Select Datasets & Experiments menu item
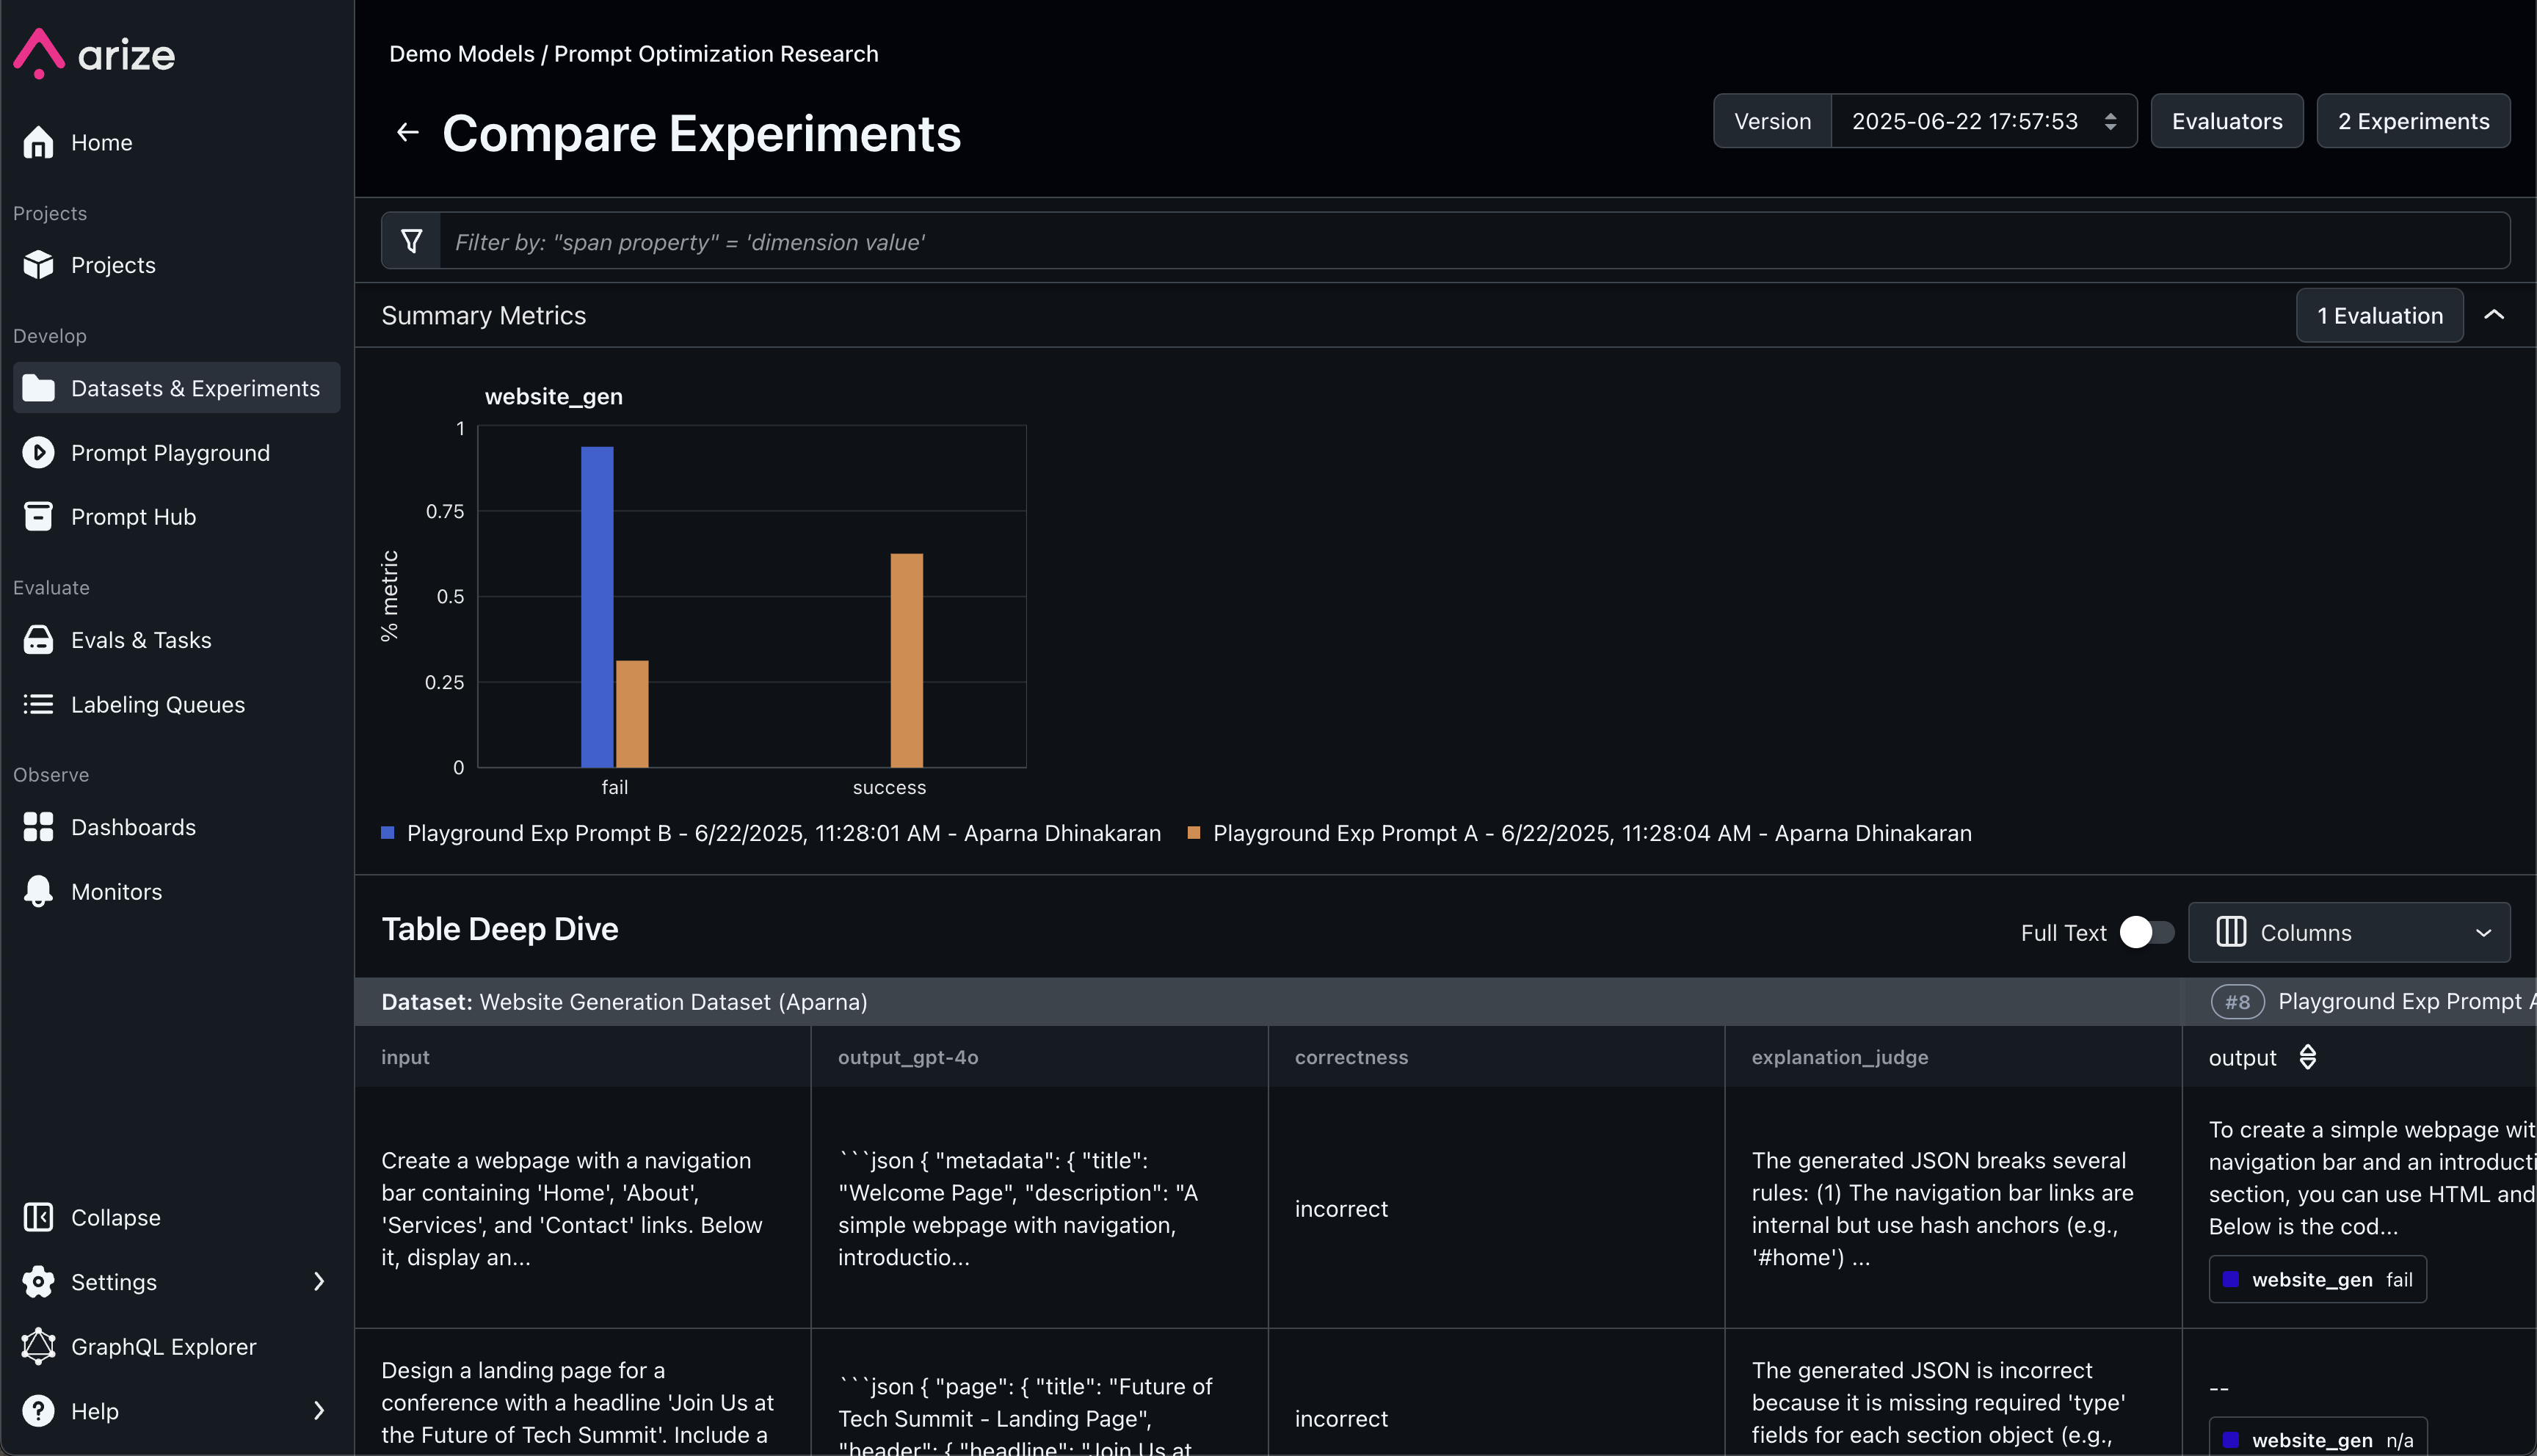The height and width of the screenshot is (1456, 2537). point(176,388)
